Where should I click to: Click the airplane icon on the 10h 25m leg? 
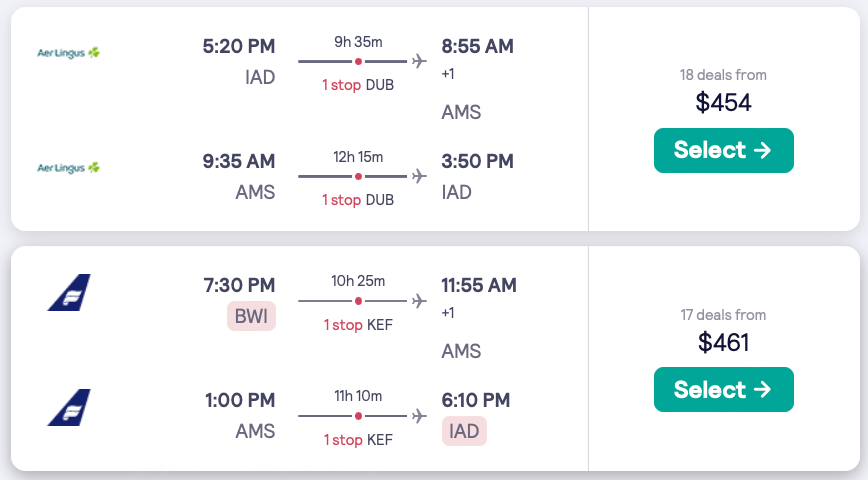click(x=419, y=301)
